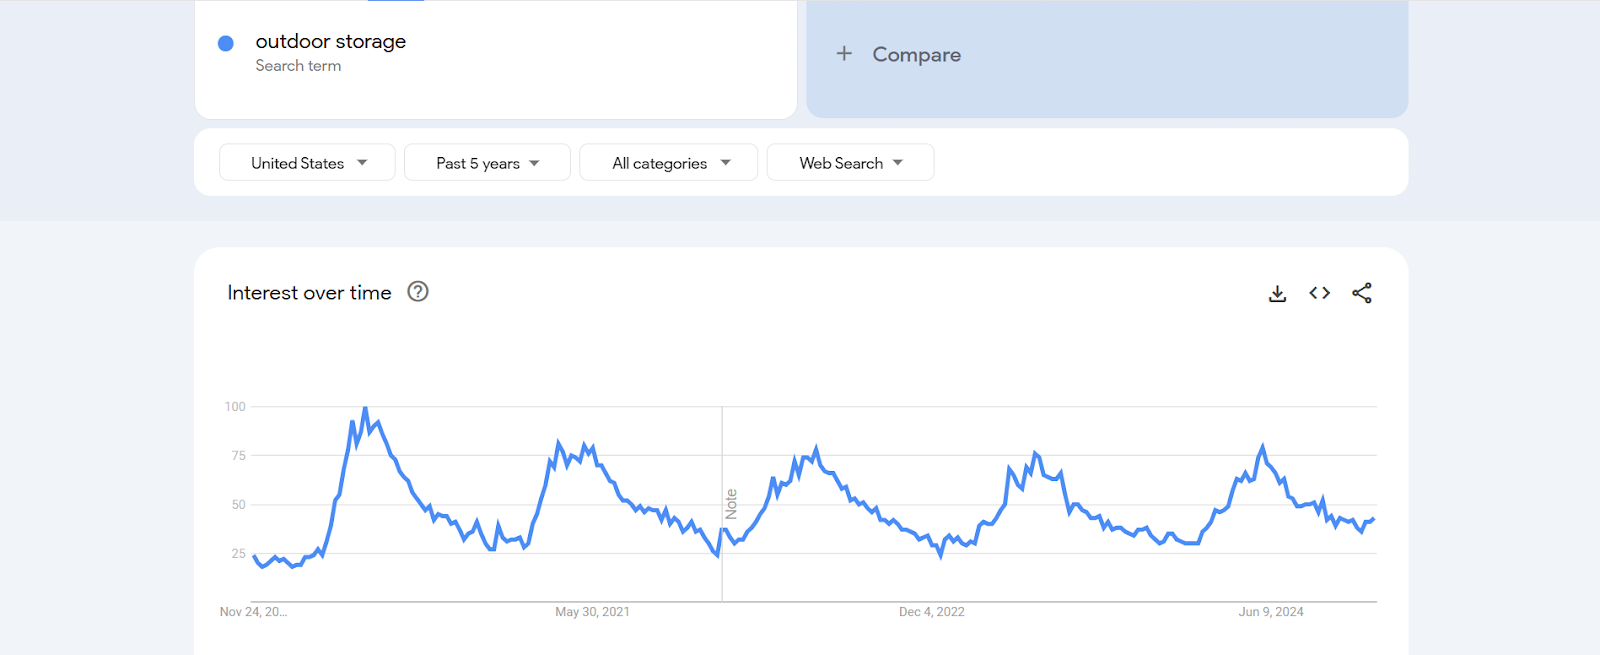Click the Search term label
The image size is (1600, 655).
point(298,66)
